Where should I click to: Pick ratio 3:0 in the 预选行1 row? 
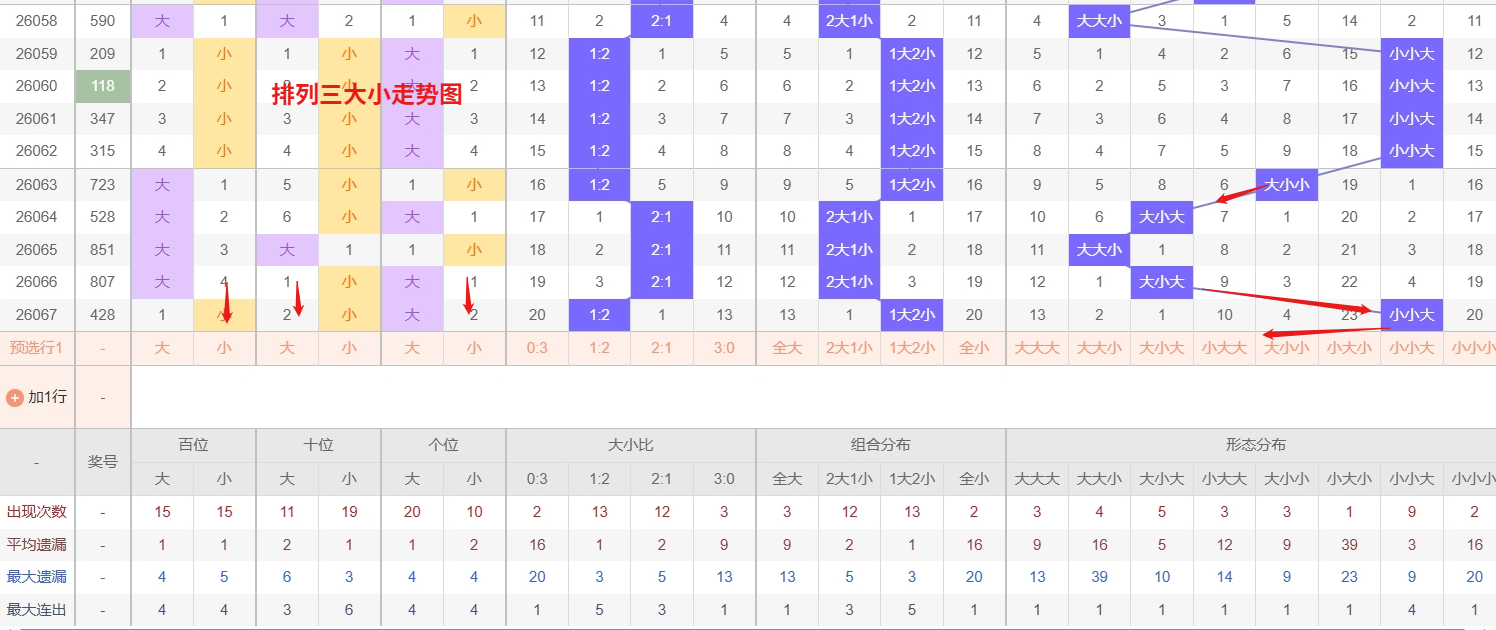(x=724, y=348)
